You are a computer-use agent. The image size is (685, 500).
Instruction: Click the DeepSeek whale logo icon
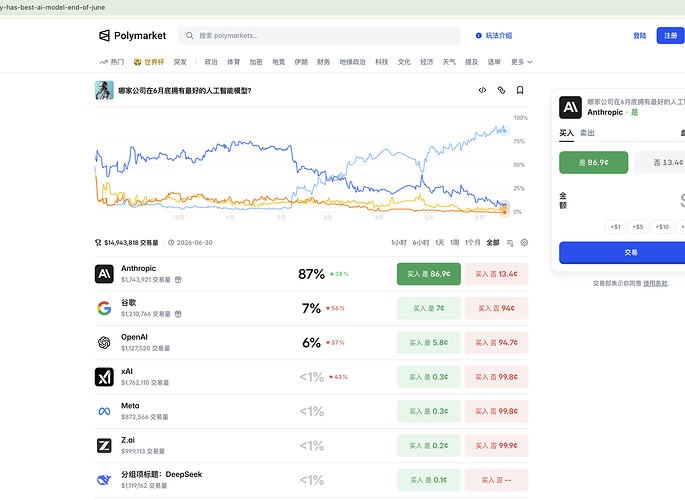[104, 480]
